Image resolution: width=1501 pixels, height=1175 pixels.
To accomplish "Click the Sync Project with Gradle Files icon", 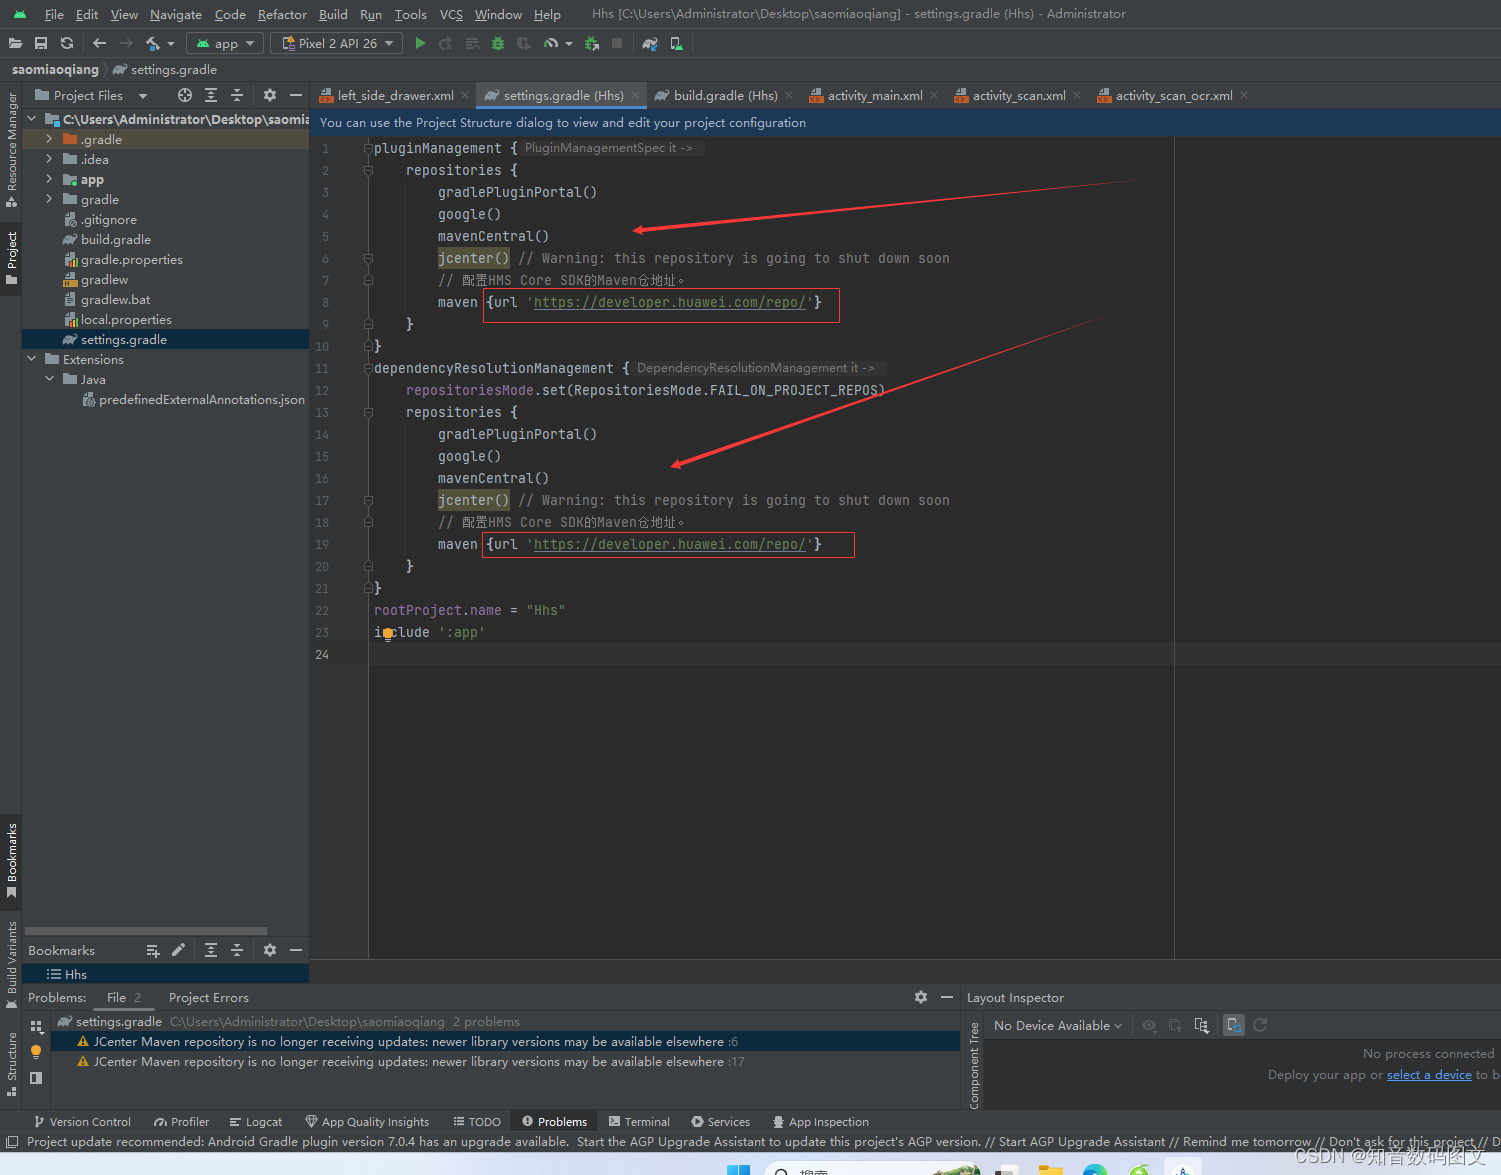I will tap(651, 43).
